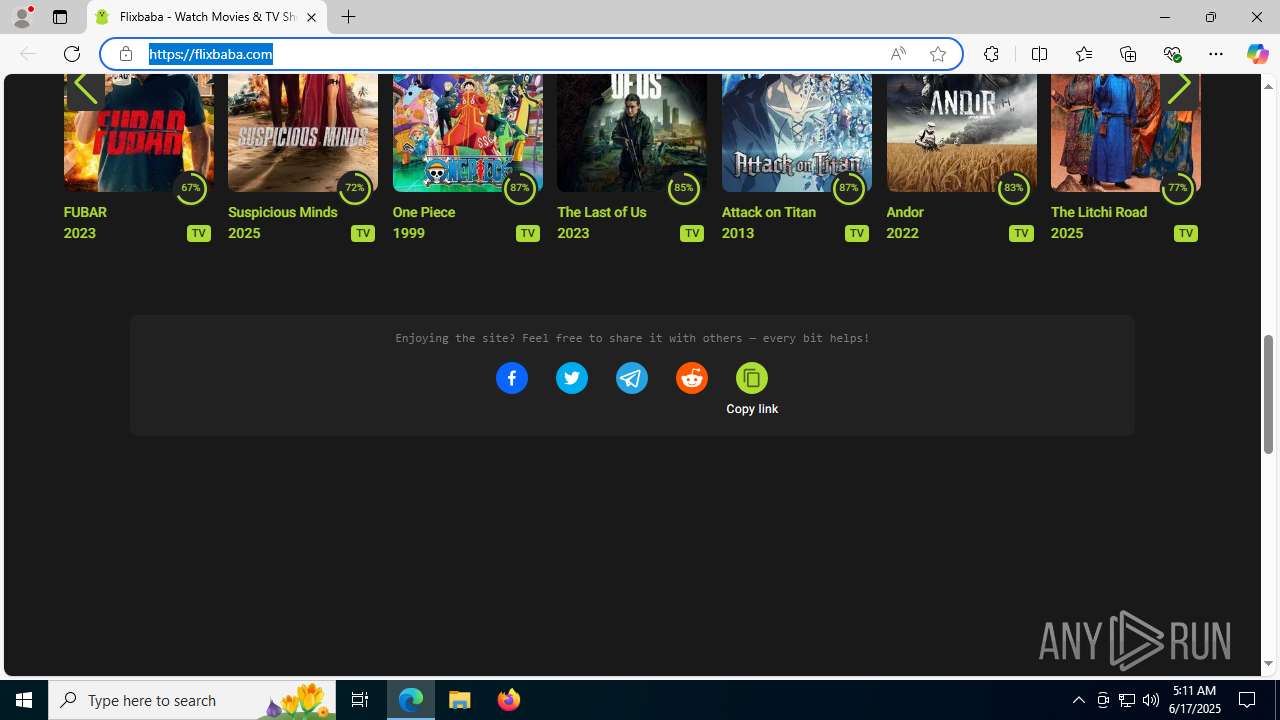This screenshot has height=720, width=1280.
Task: Click the 85% rating on The Last of Us
Action: (x=684, y=187)
